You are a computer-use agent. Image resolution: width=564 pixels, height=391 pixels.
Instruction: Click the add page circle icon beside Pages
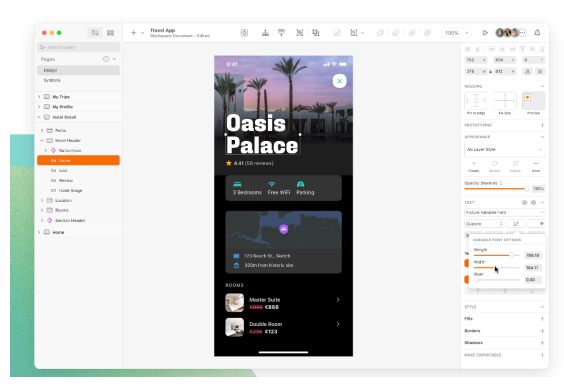[106, 59]
